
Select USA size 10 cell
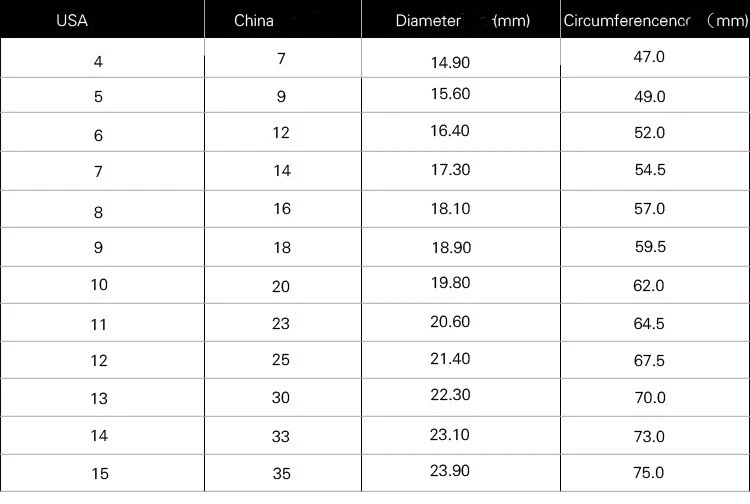coord(98,285)
